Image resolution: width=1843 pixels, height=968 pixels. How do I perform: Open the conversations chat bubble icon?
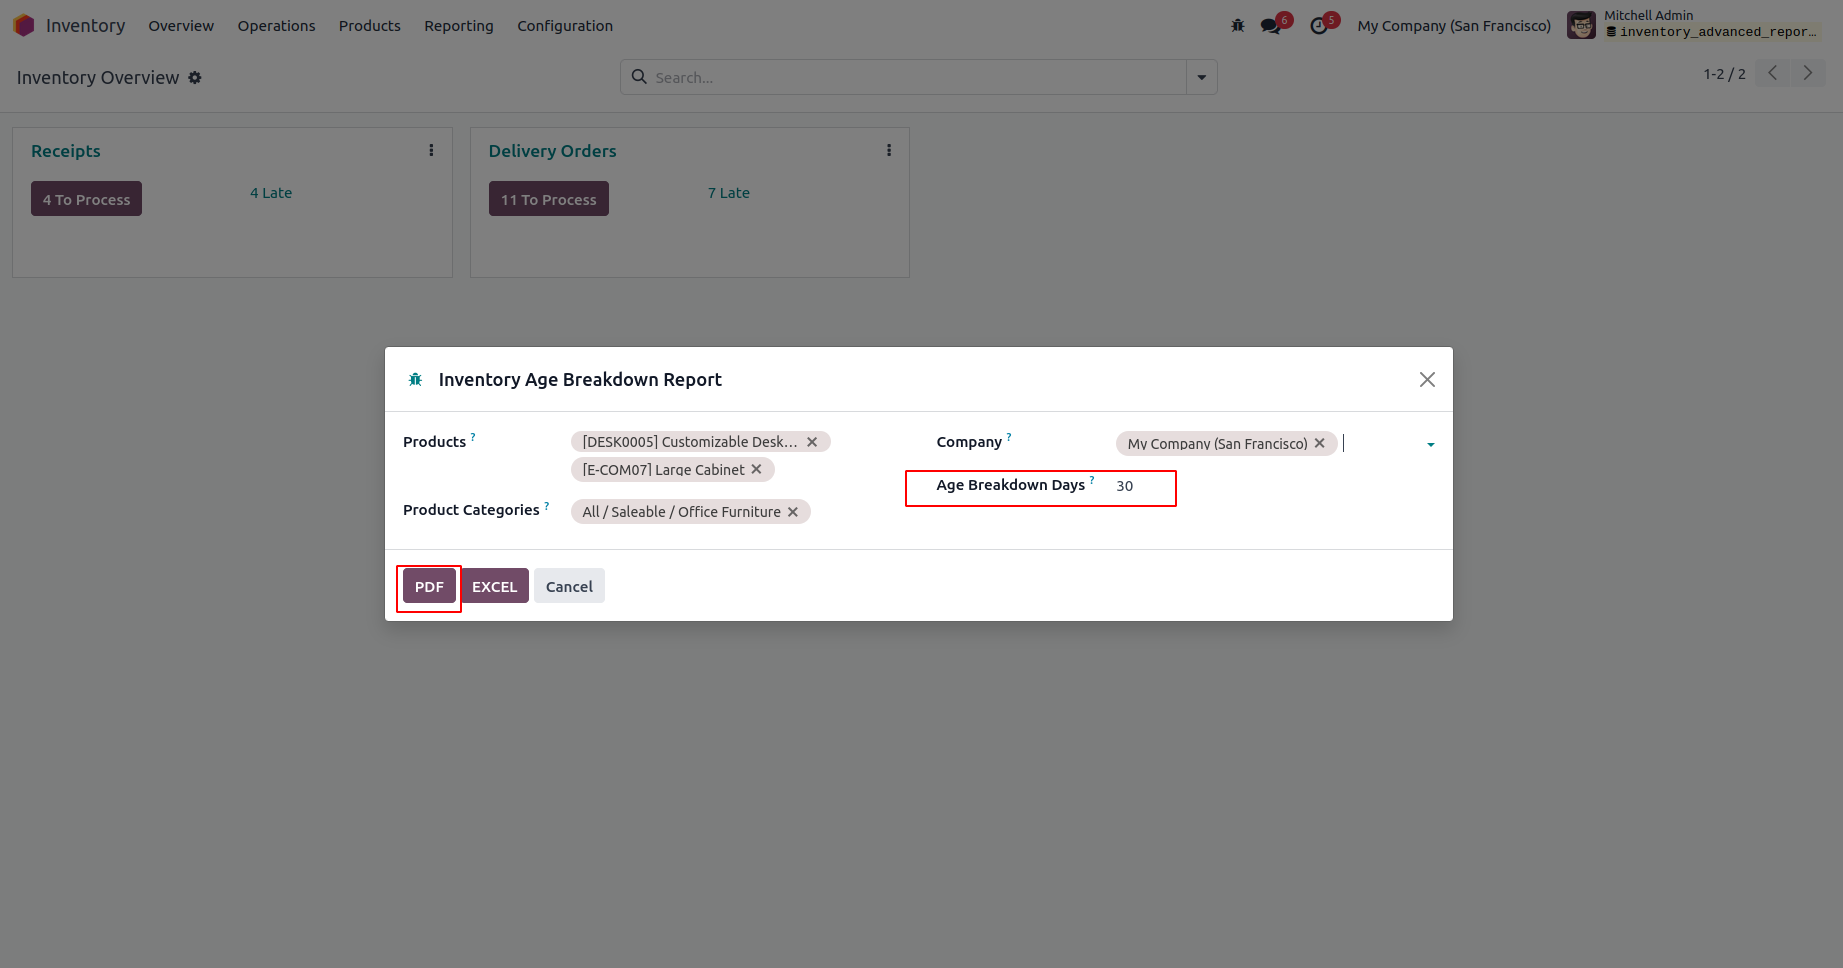click(x=1271, y=26)
